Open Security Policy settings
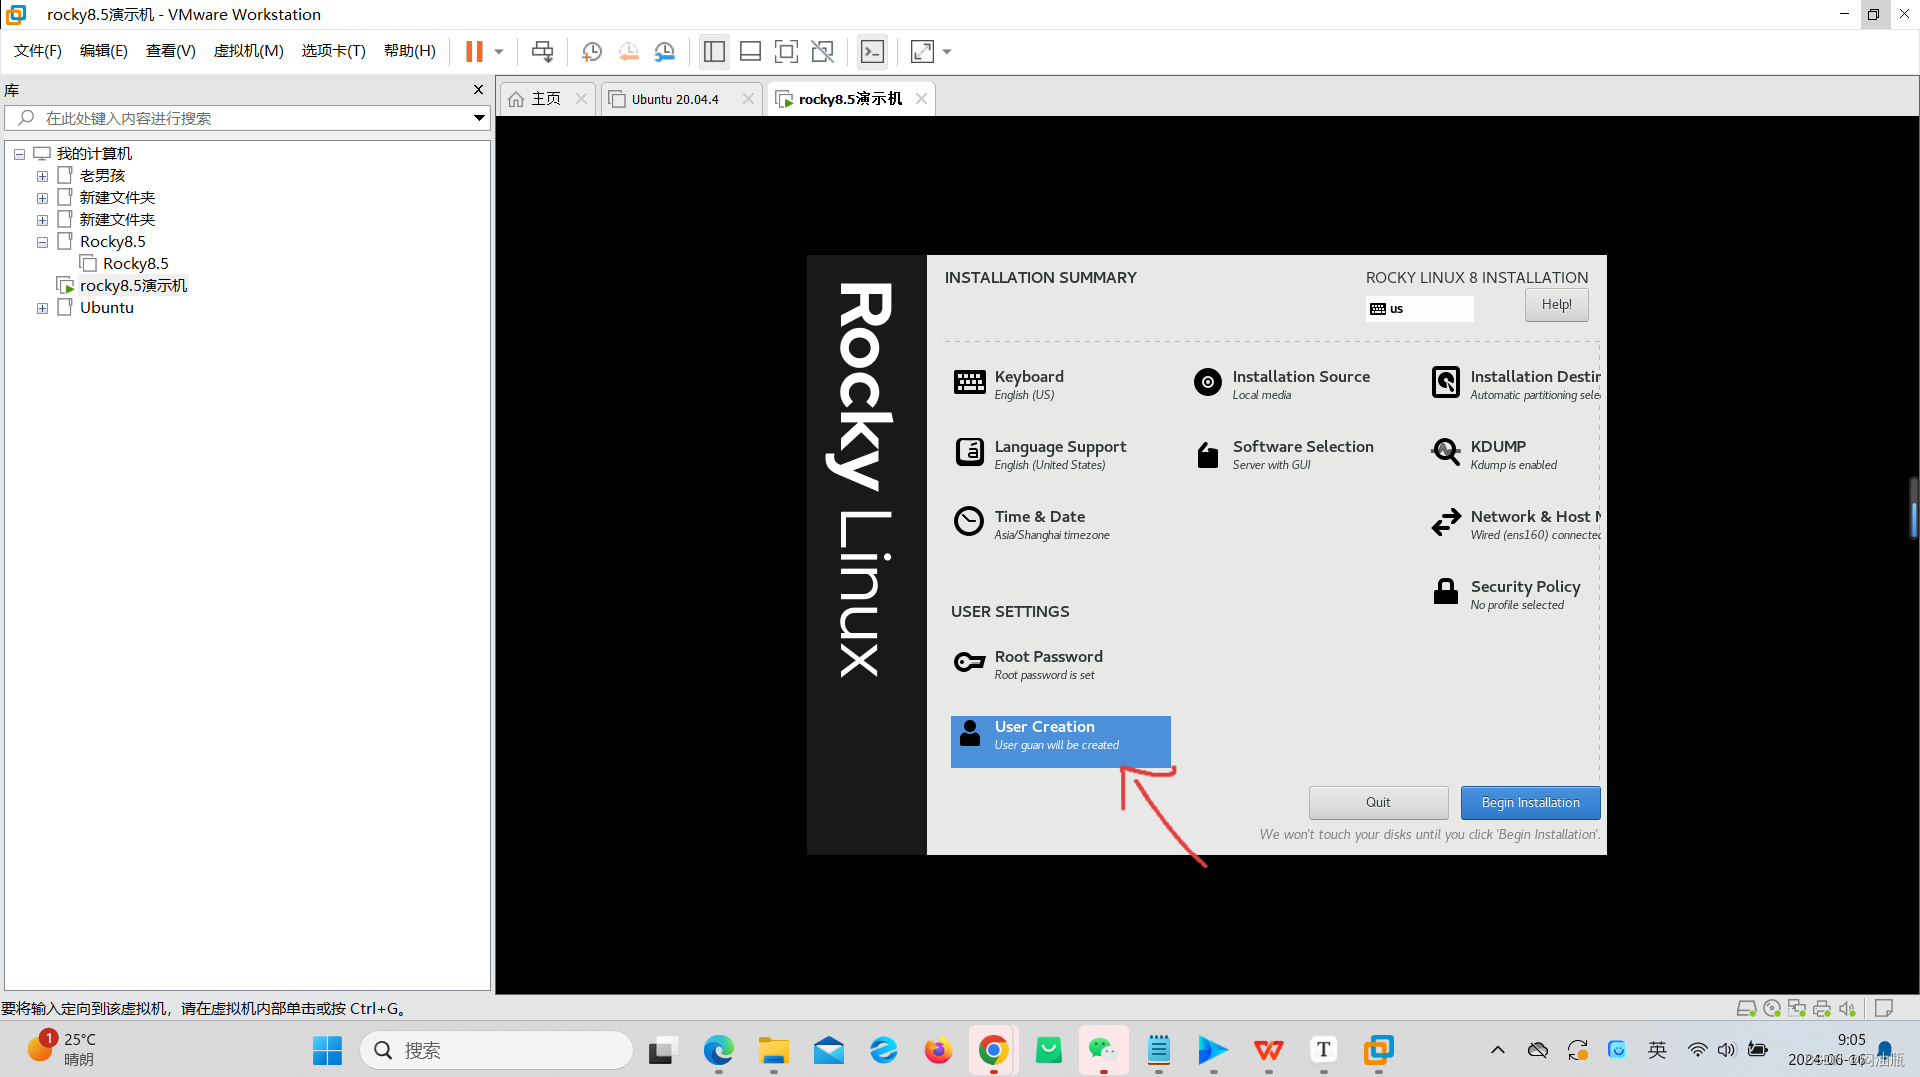The width and height of the screenshot is (1920, 1077). tap(1506, 594)
